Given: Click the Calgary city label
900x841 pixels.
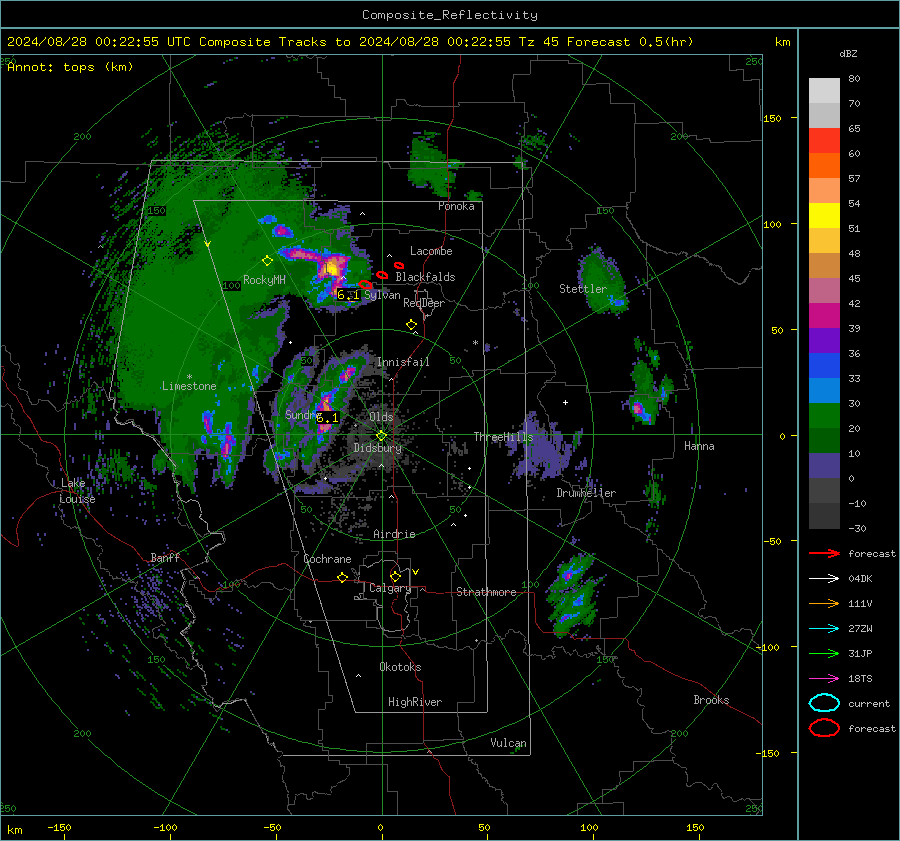Looking at the screenshot, I should click(x=390, y=588).
